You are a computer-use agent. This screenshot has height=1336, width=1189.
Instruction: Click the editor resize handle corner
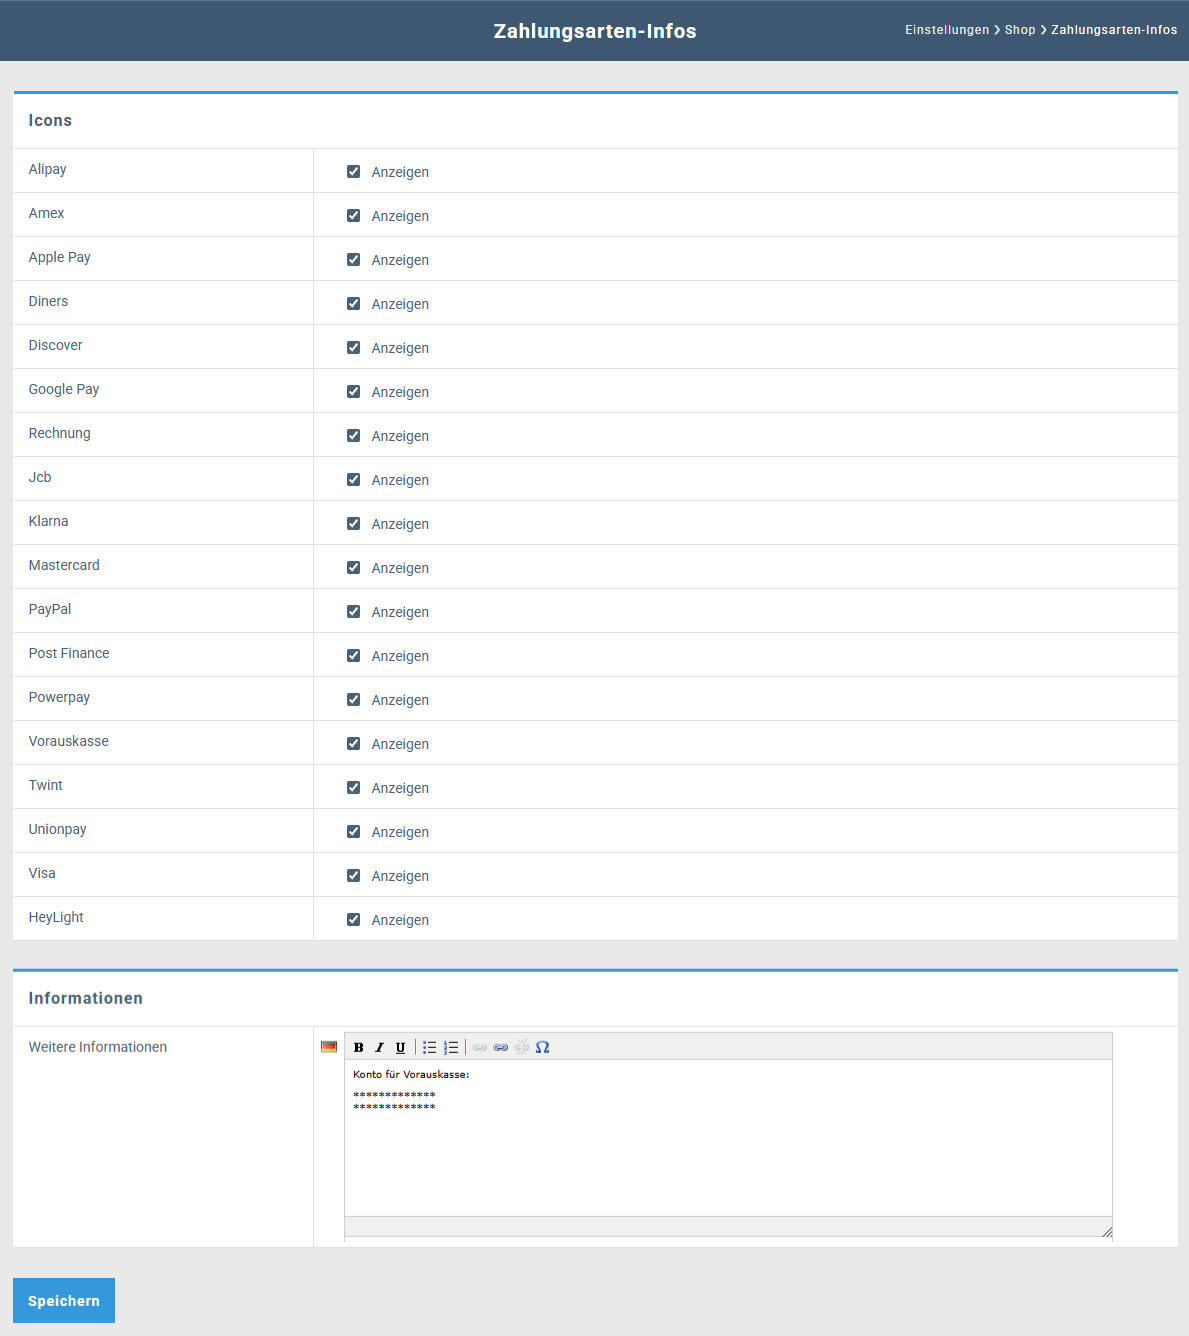pyautogui.click(x=1106, y=1232)
